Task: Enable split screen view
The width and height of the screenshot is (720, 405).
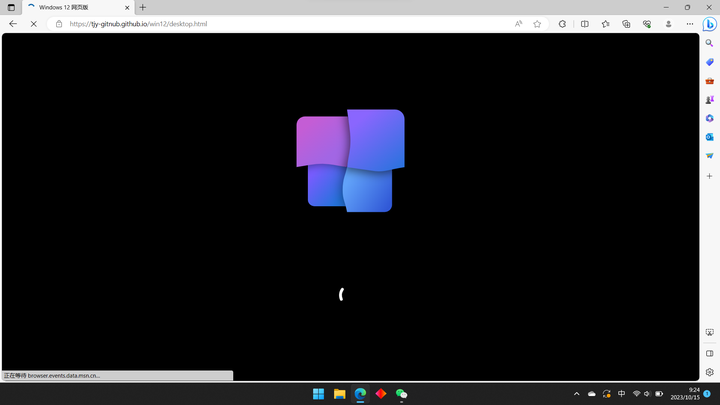Action: tap(585, 24)
